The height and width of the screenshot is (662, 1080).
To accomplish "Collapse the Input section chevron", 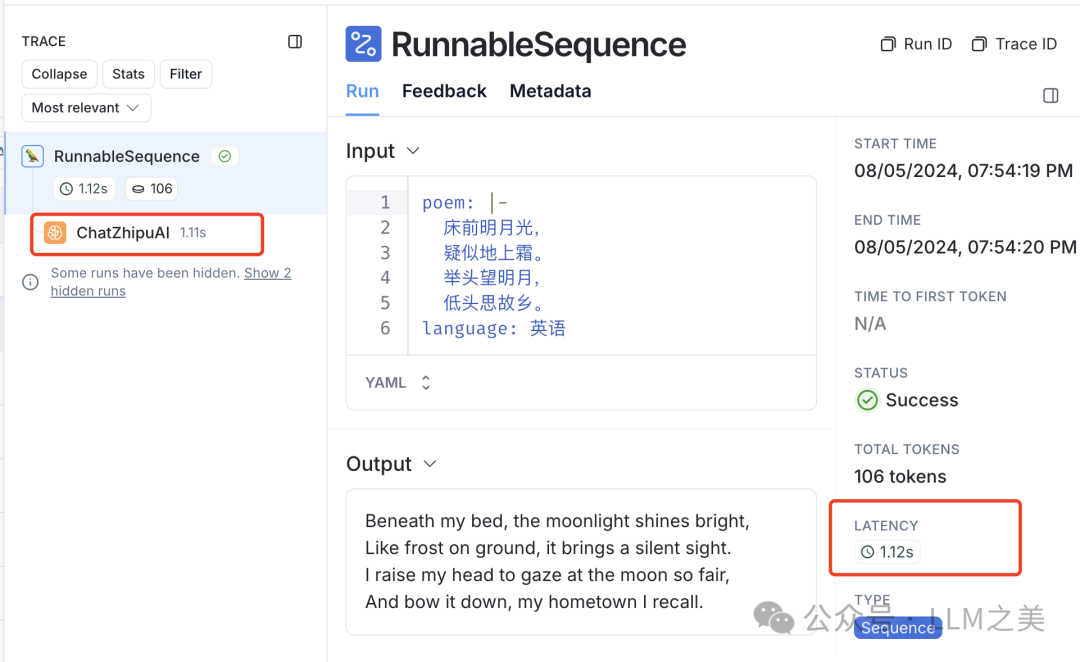I will (x=413, y=151).
